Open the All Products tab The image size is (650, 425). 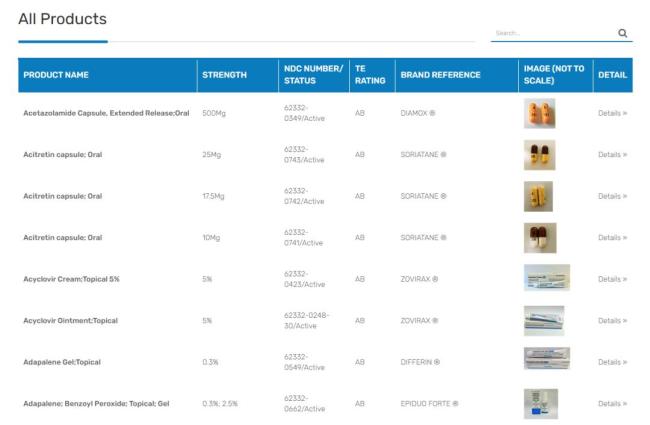click(63, 19)
